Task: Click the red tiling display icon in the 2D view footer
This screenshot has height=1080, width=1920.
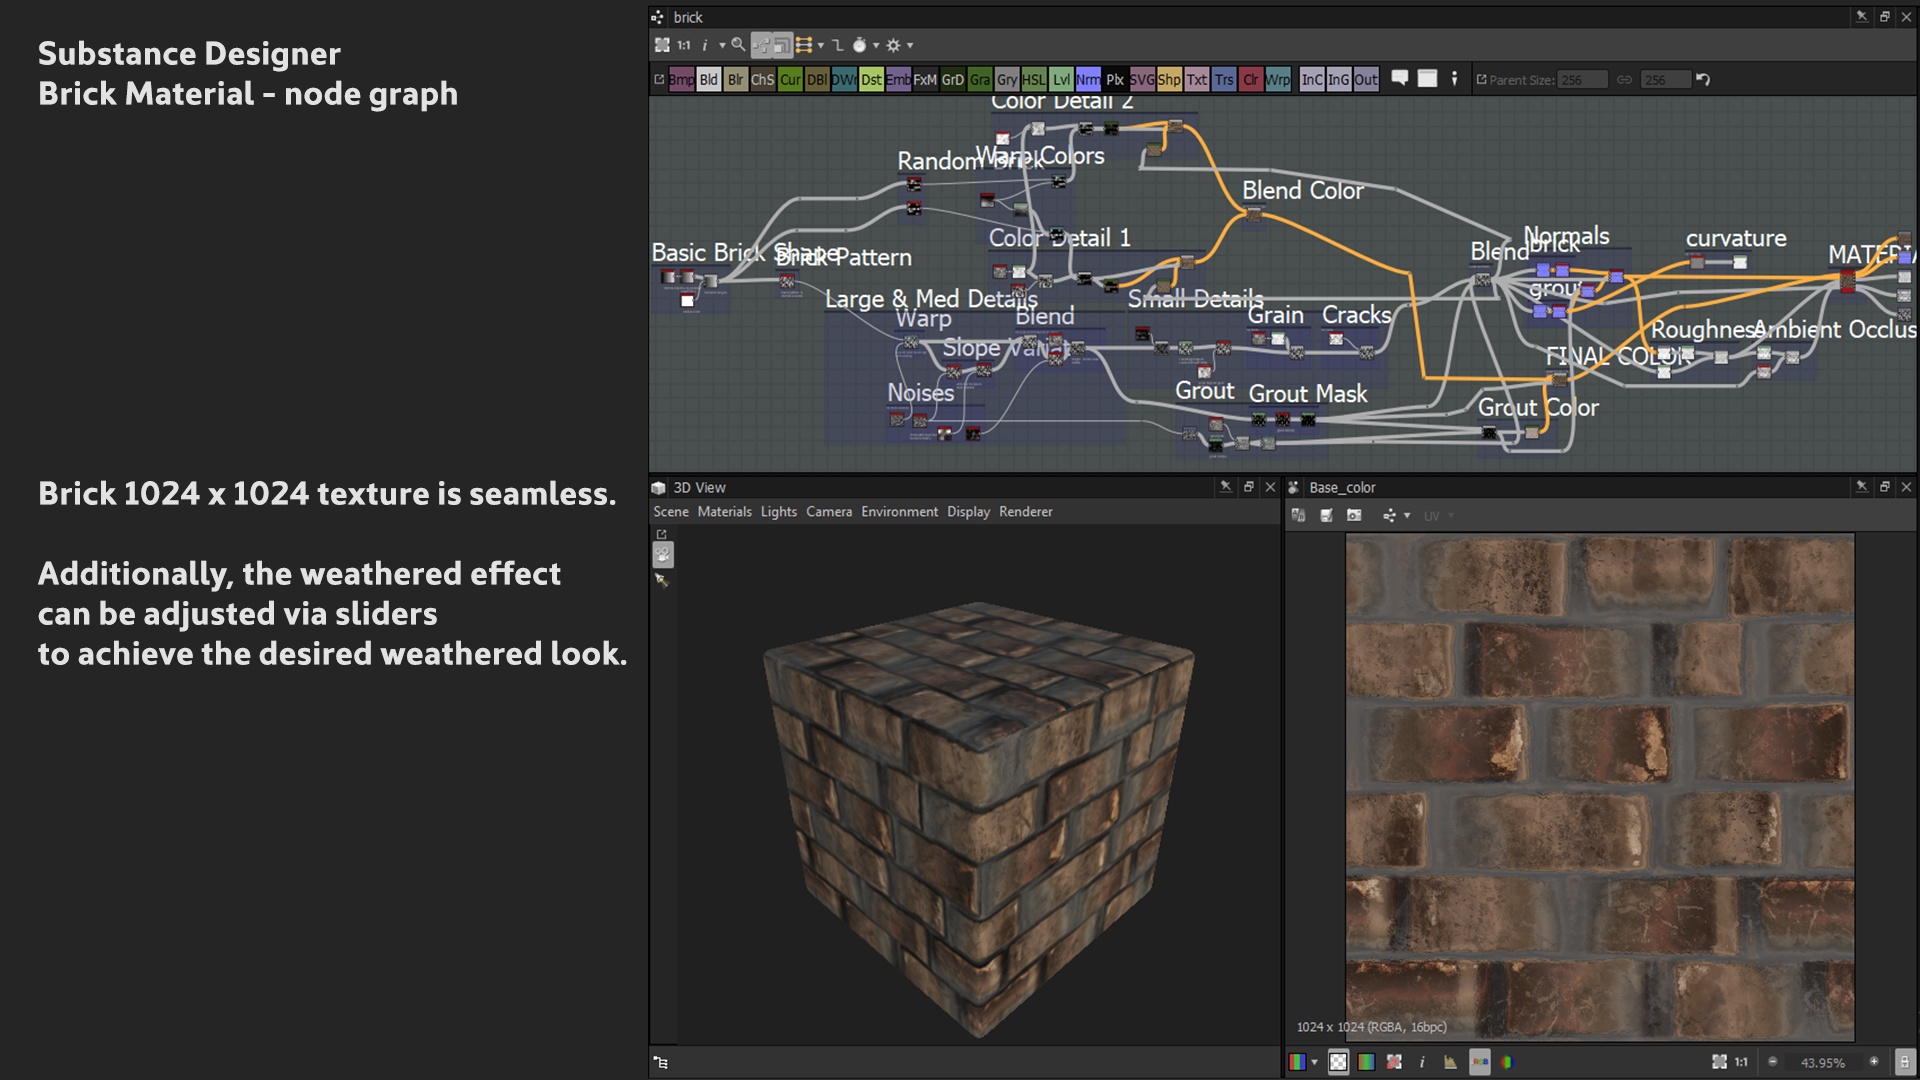Action: [1394, 1062]
